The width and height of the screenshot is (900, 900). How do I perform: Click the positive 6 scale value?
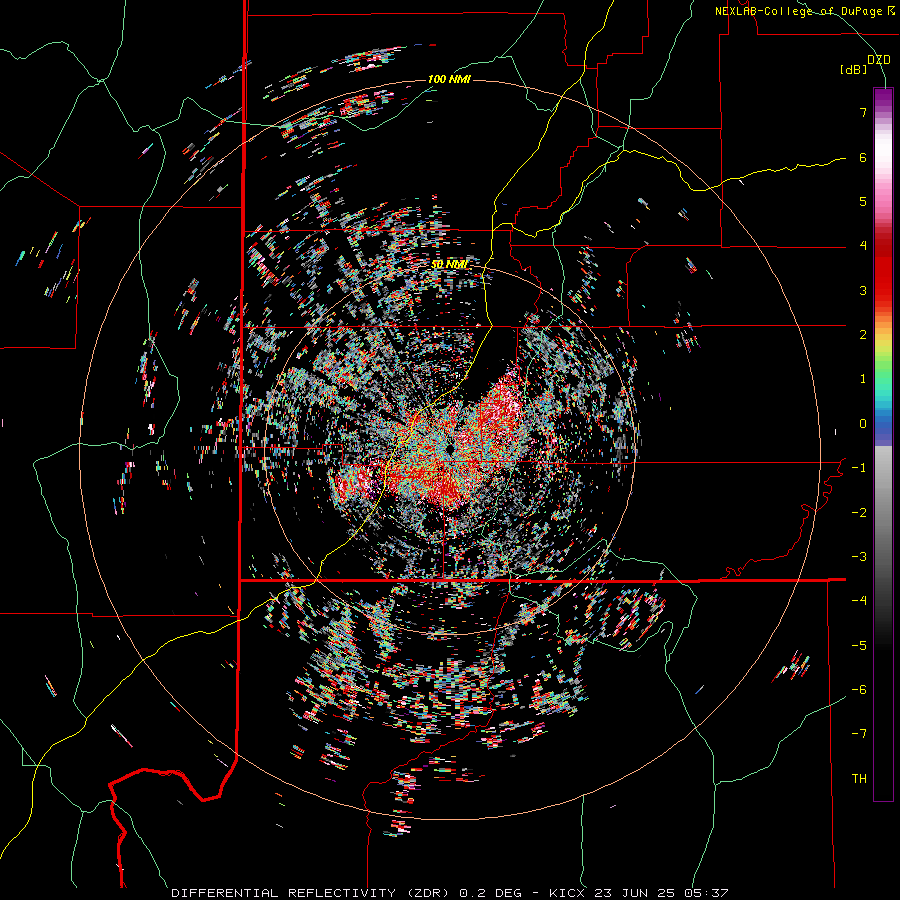(863, 157)
